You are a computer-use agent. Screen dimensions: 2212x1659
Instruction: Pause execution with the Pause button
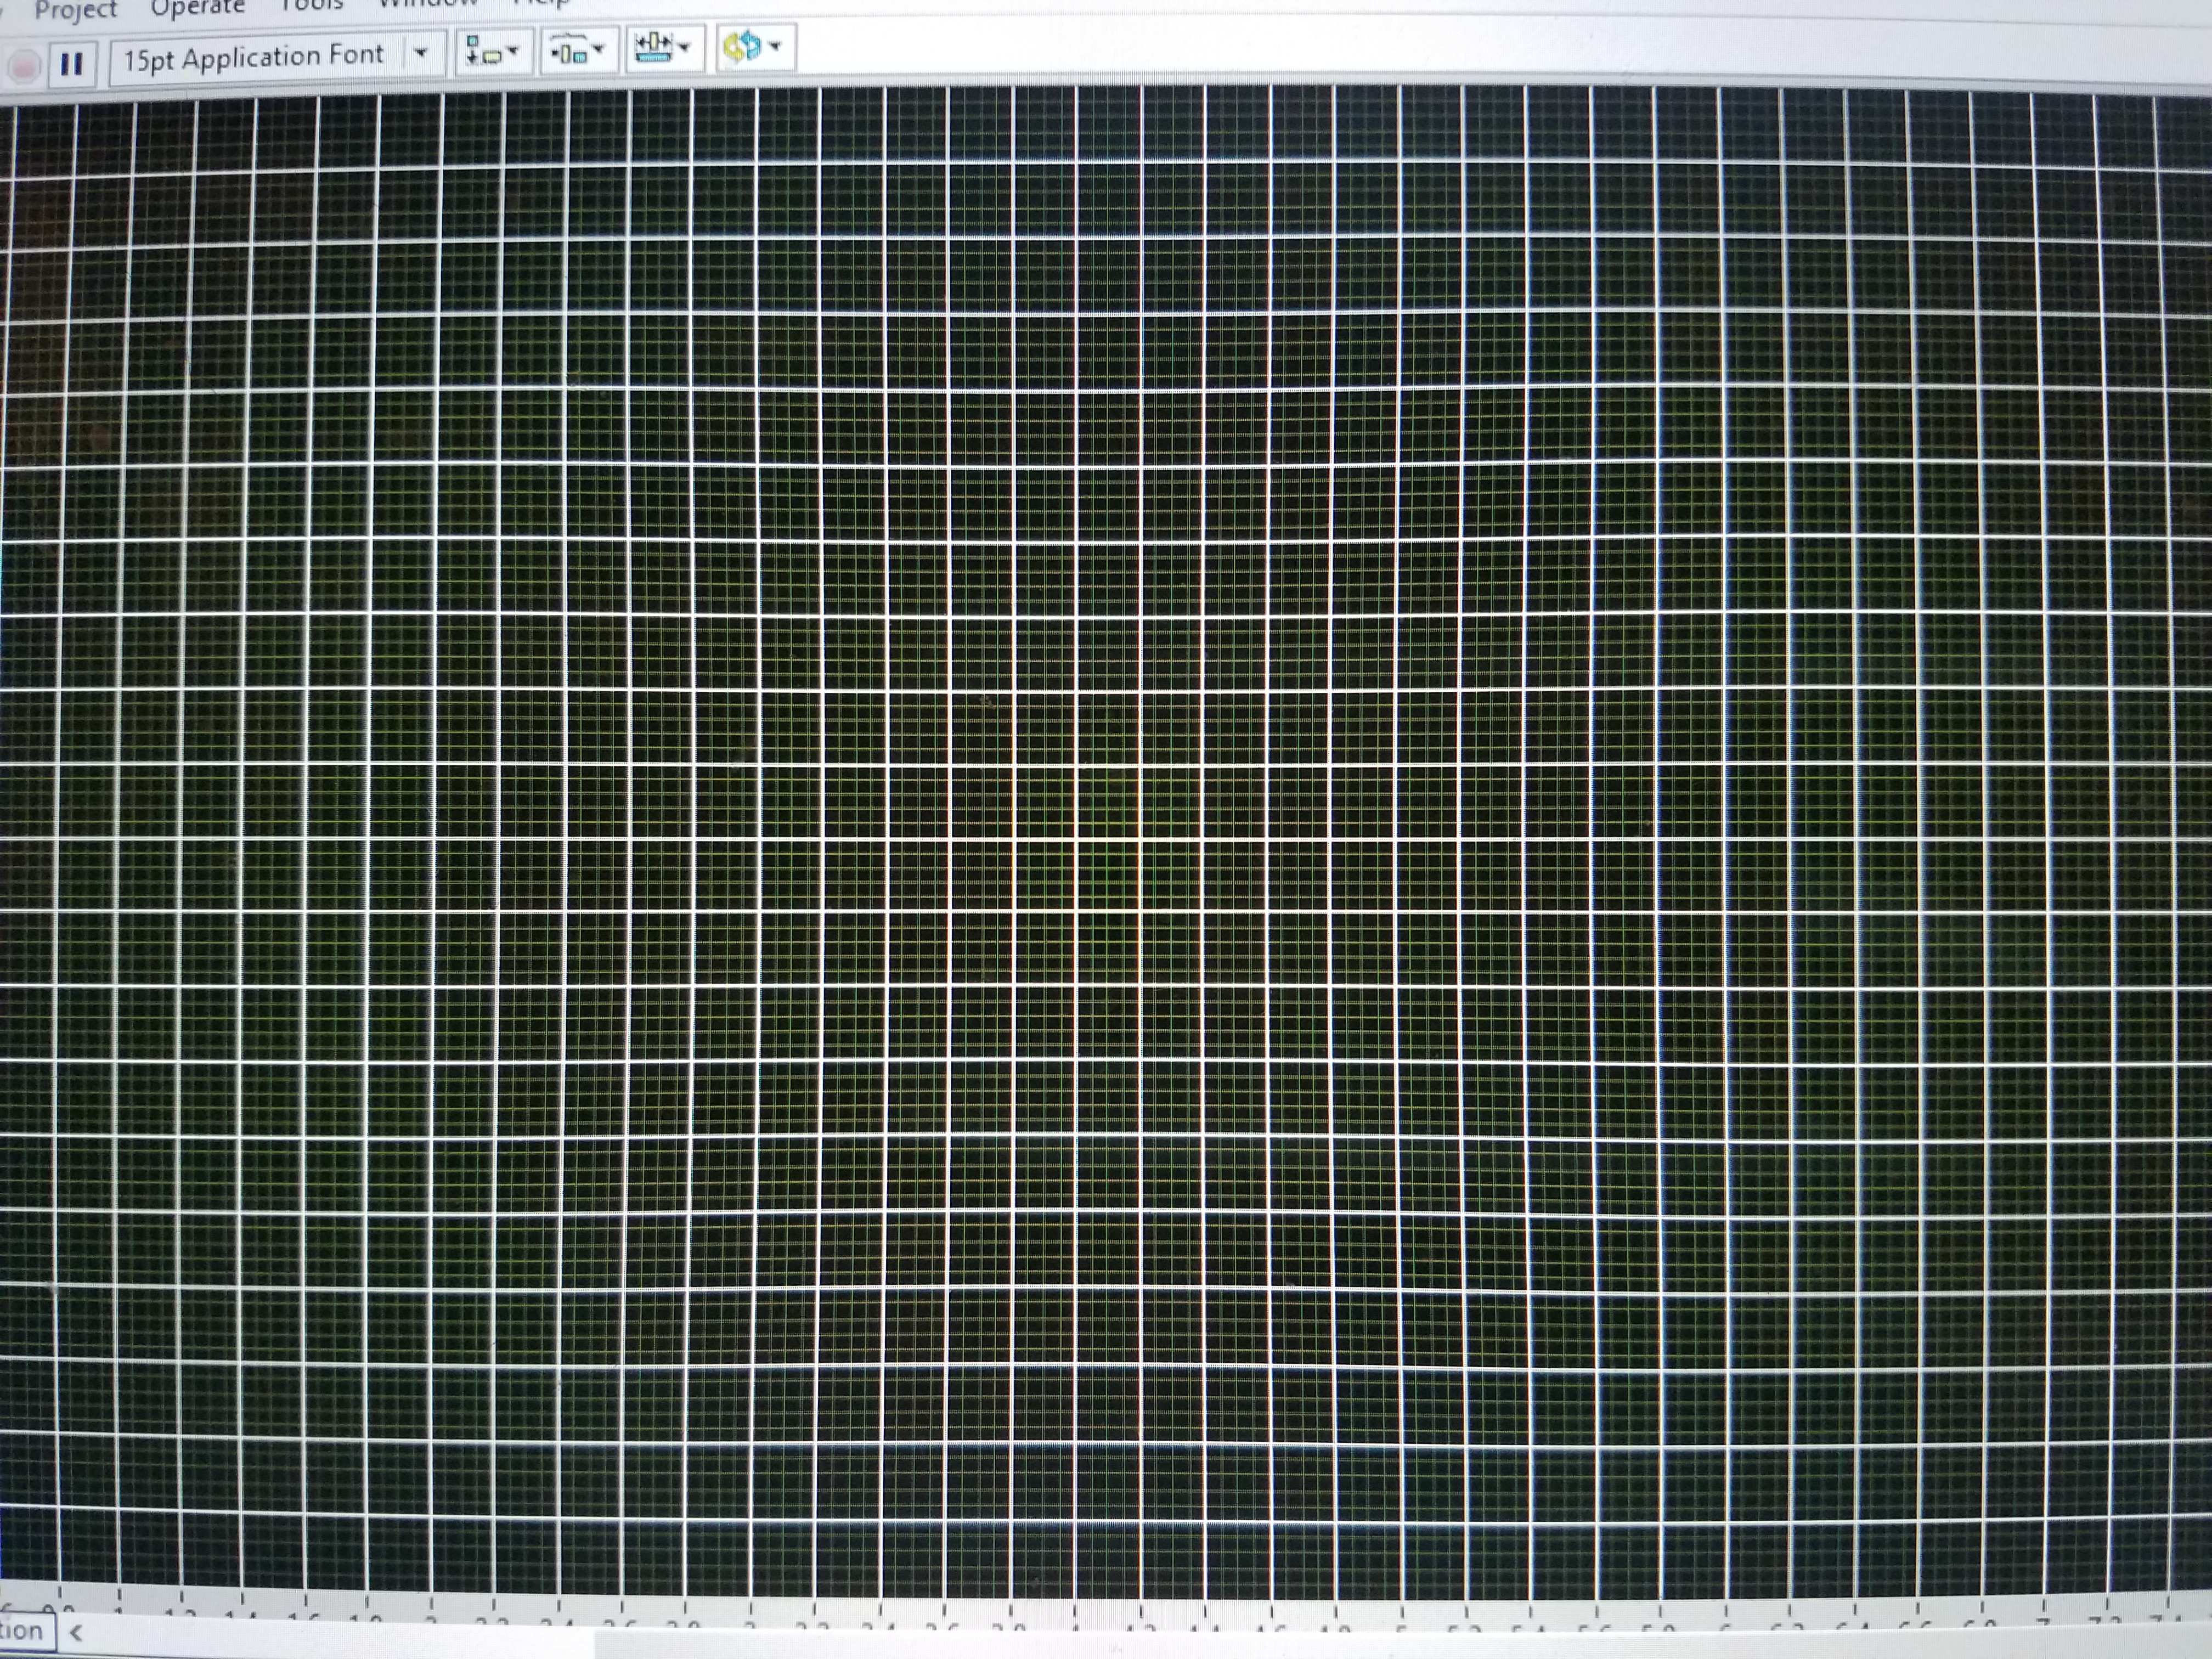point(71,65)
